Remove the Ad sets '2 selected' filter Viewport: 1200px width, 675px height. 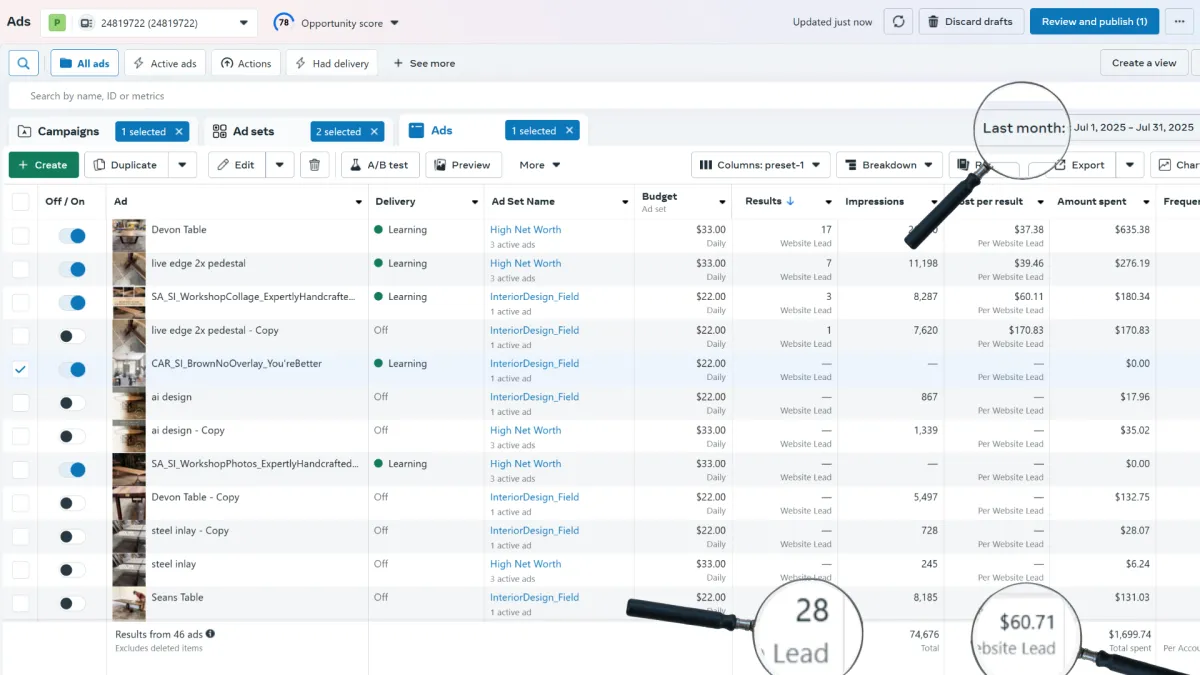pos(375,132)
